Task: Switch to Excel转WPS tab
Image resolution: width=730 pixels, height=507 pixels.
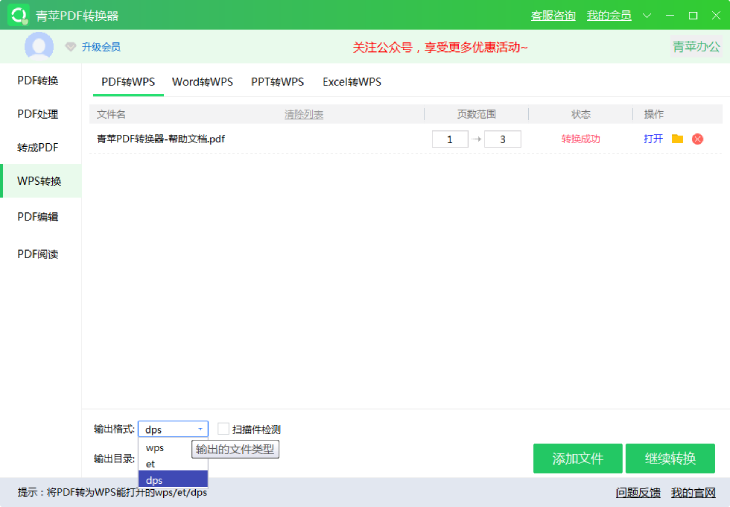Action: pos(352,82)
